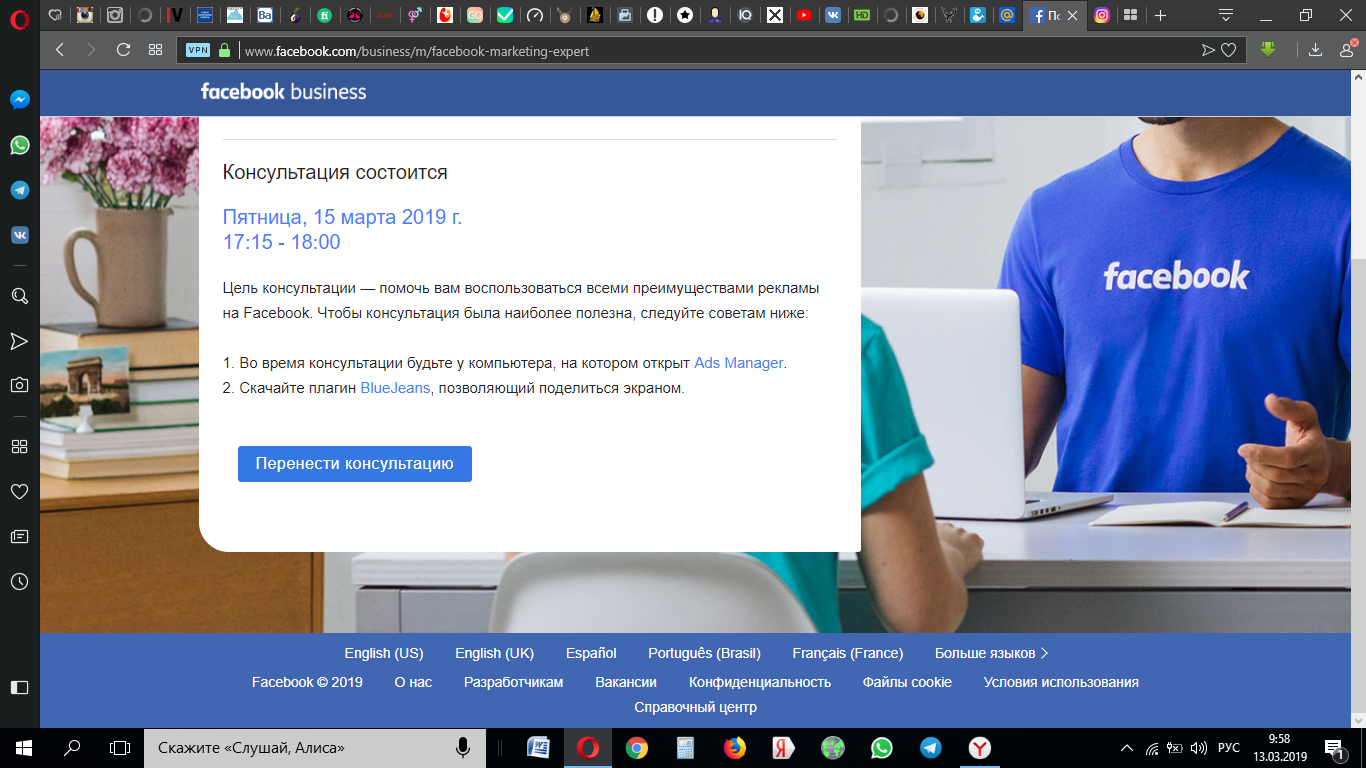Open VK in the Opera sidebar
The image size is (1366, 768).
[19, 235]
